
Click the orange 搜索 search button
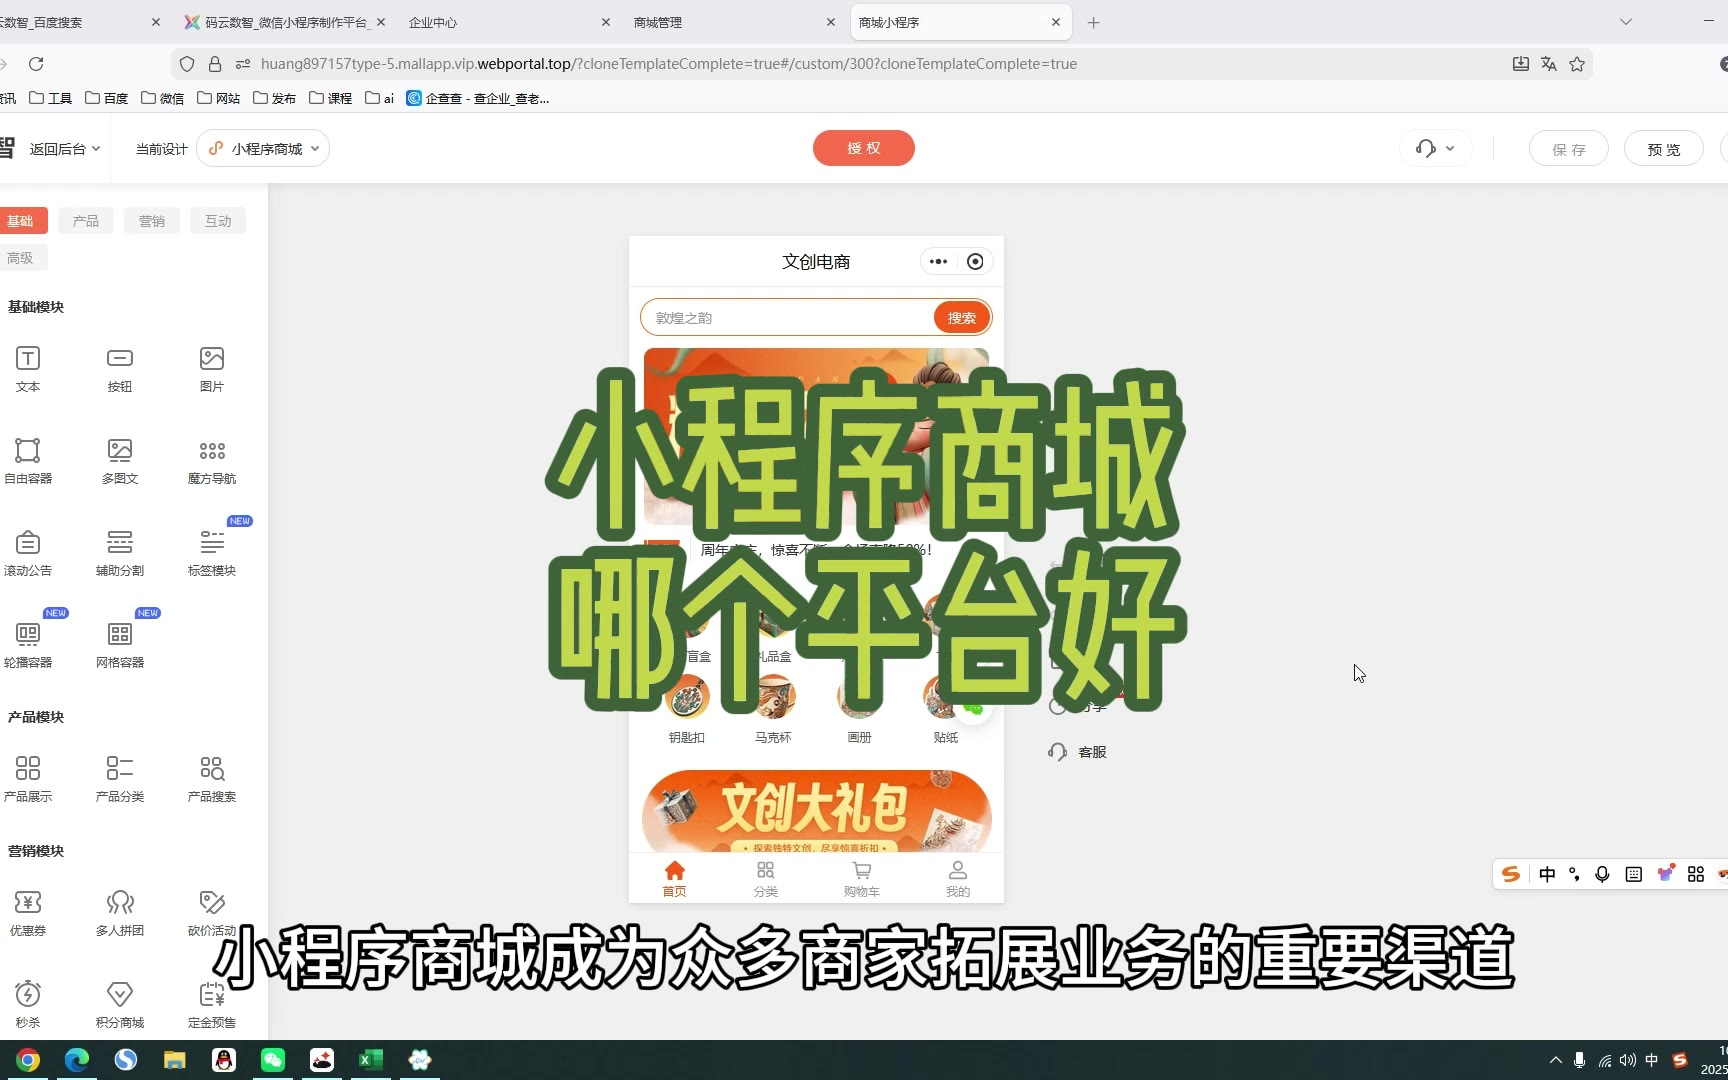click(962, 318)
